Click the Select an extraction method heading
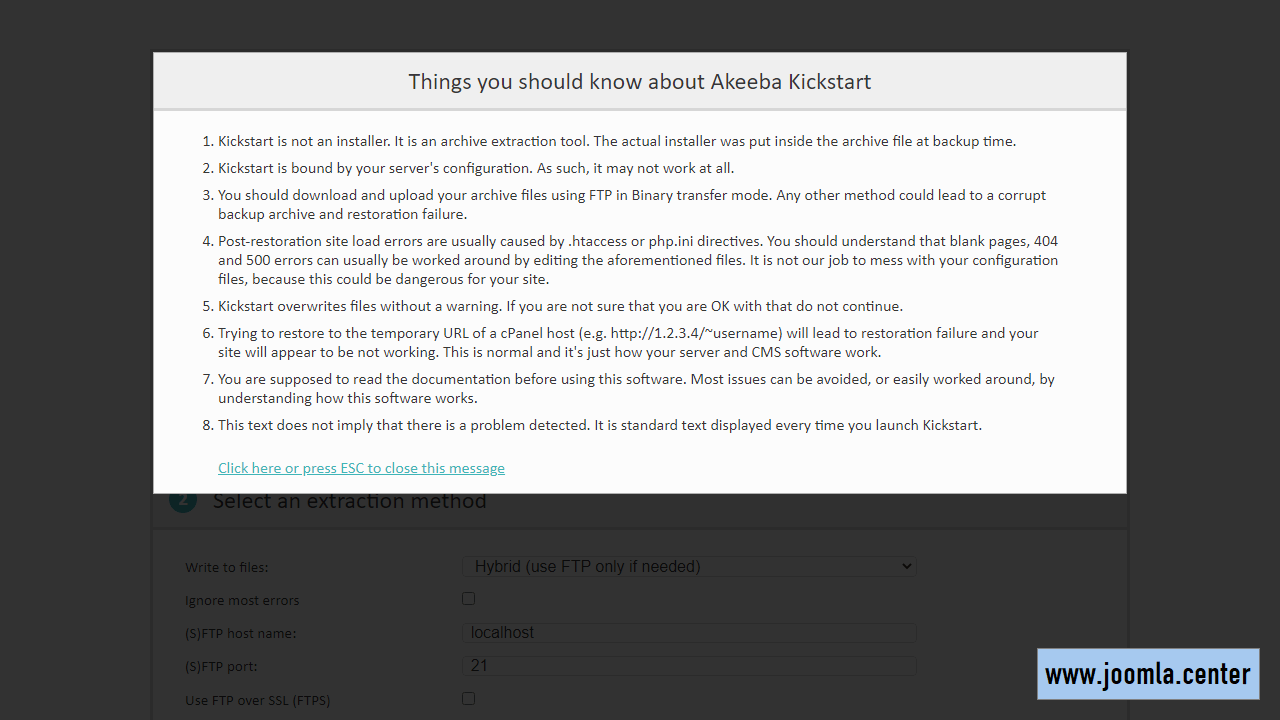This screenshot has height=720, width=1280. tap(349, 501)
